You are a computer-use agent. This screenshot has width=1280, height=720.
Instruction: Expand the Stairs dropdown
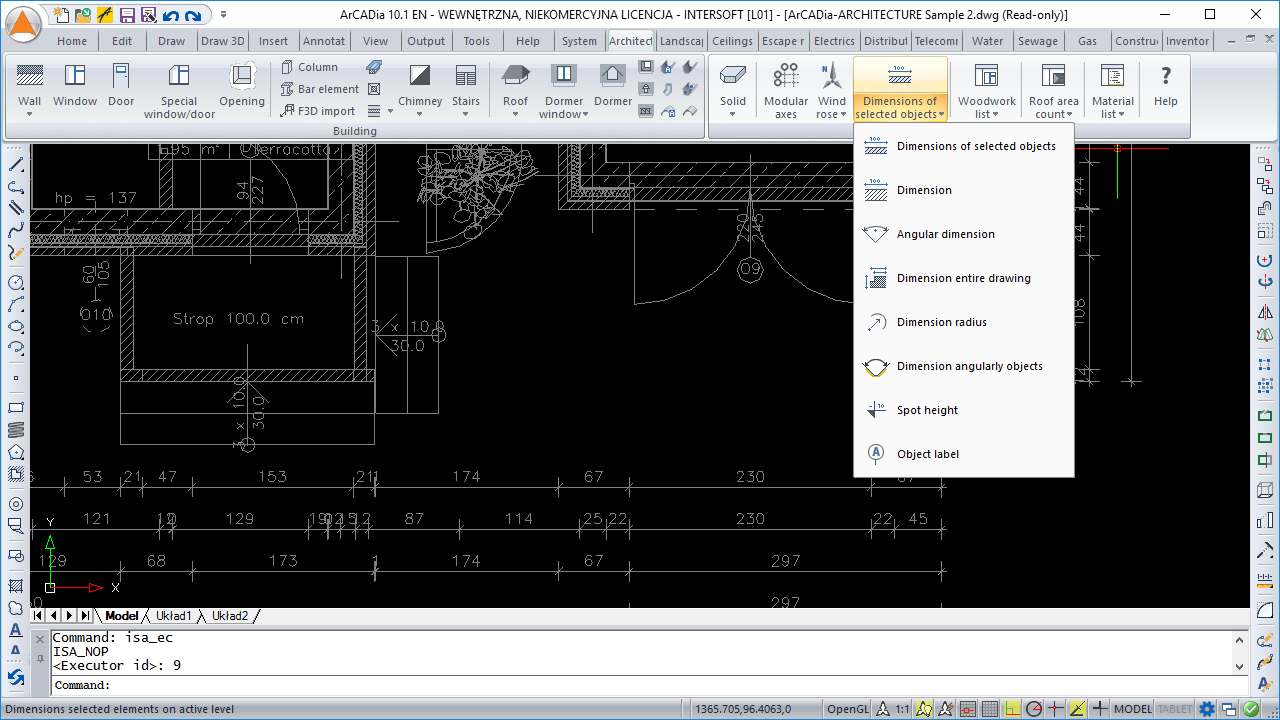tap(466, 114)
